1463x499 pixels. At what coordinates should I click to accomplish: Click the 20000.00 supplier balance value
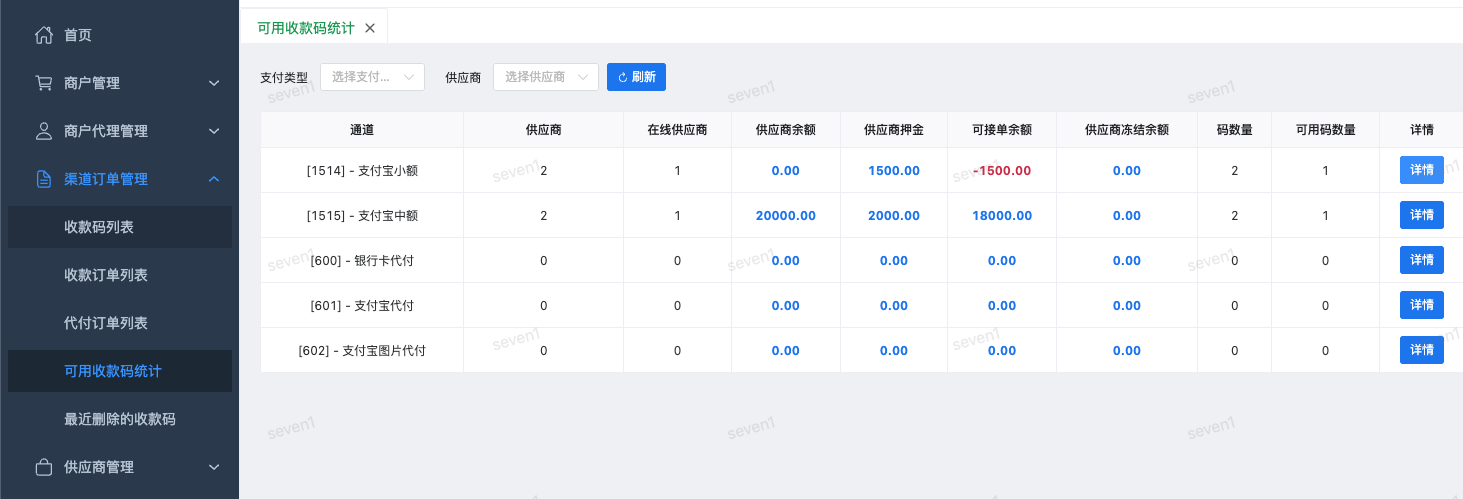point(786,216)
